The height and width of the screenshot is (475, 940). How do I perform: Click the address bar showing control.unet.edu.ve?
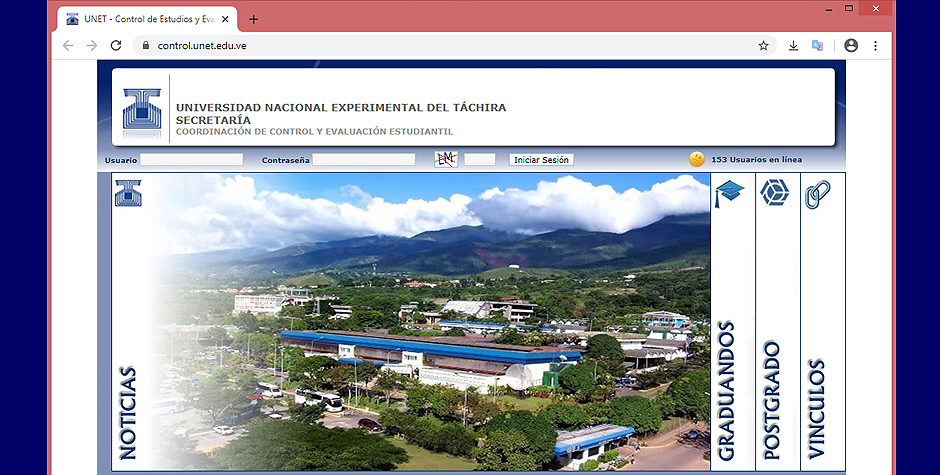point(454,46)
